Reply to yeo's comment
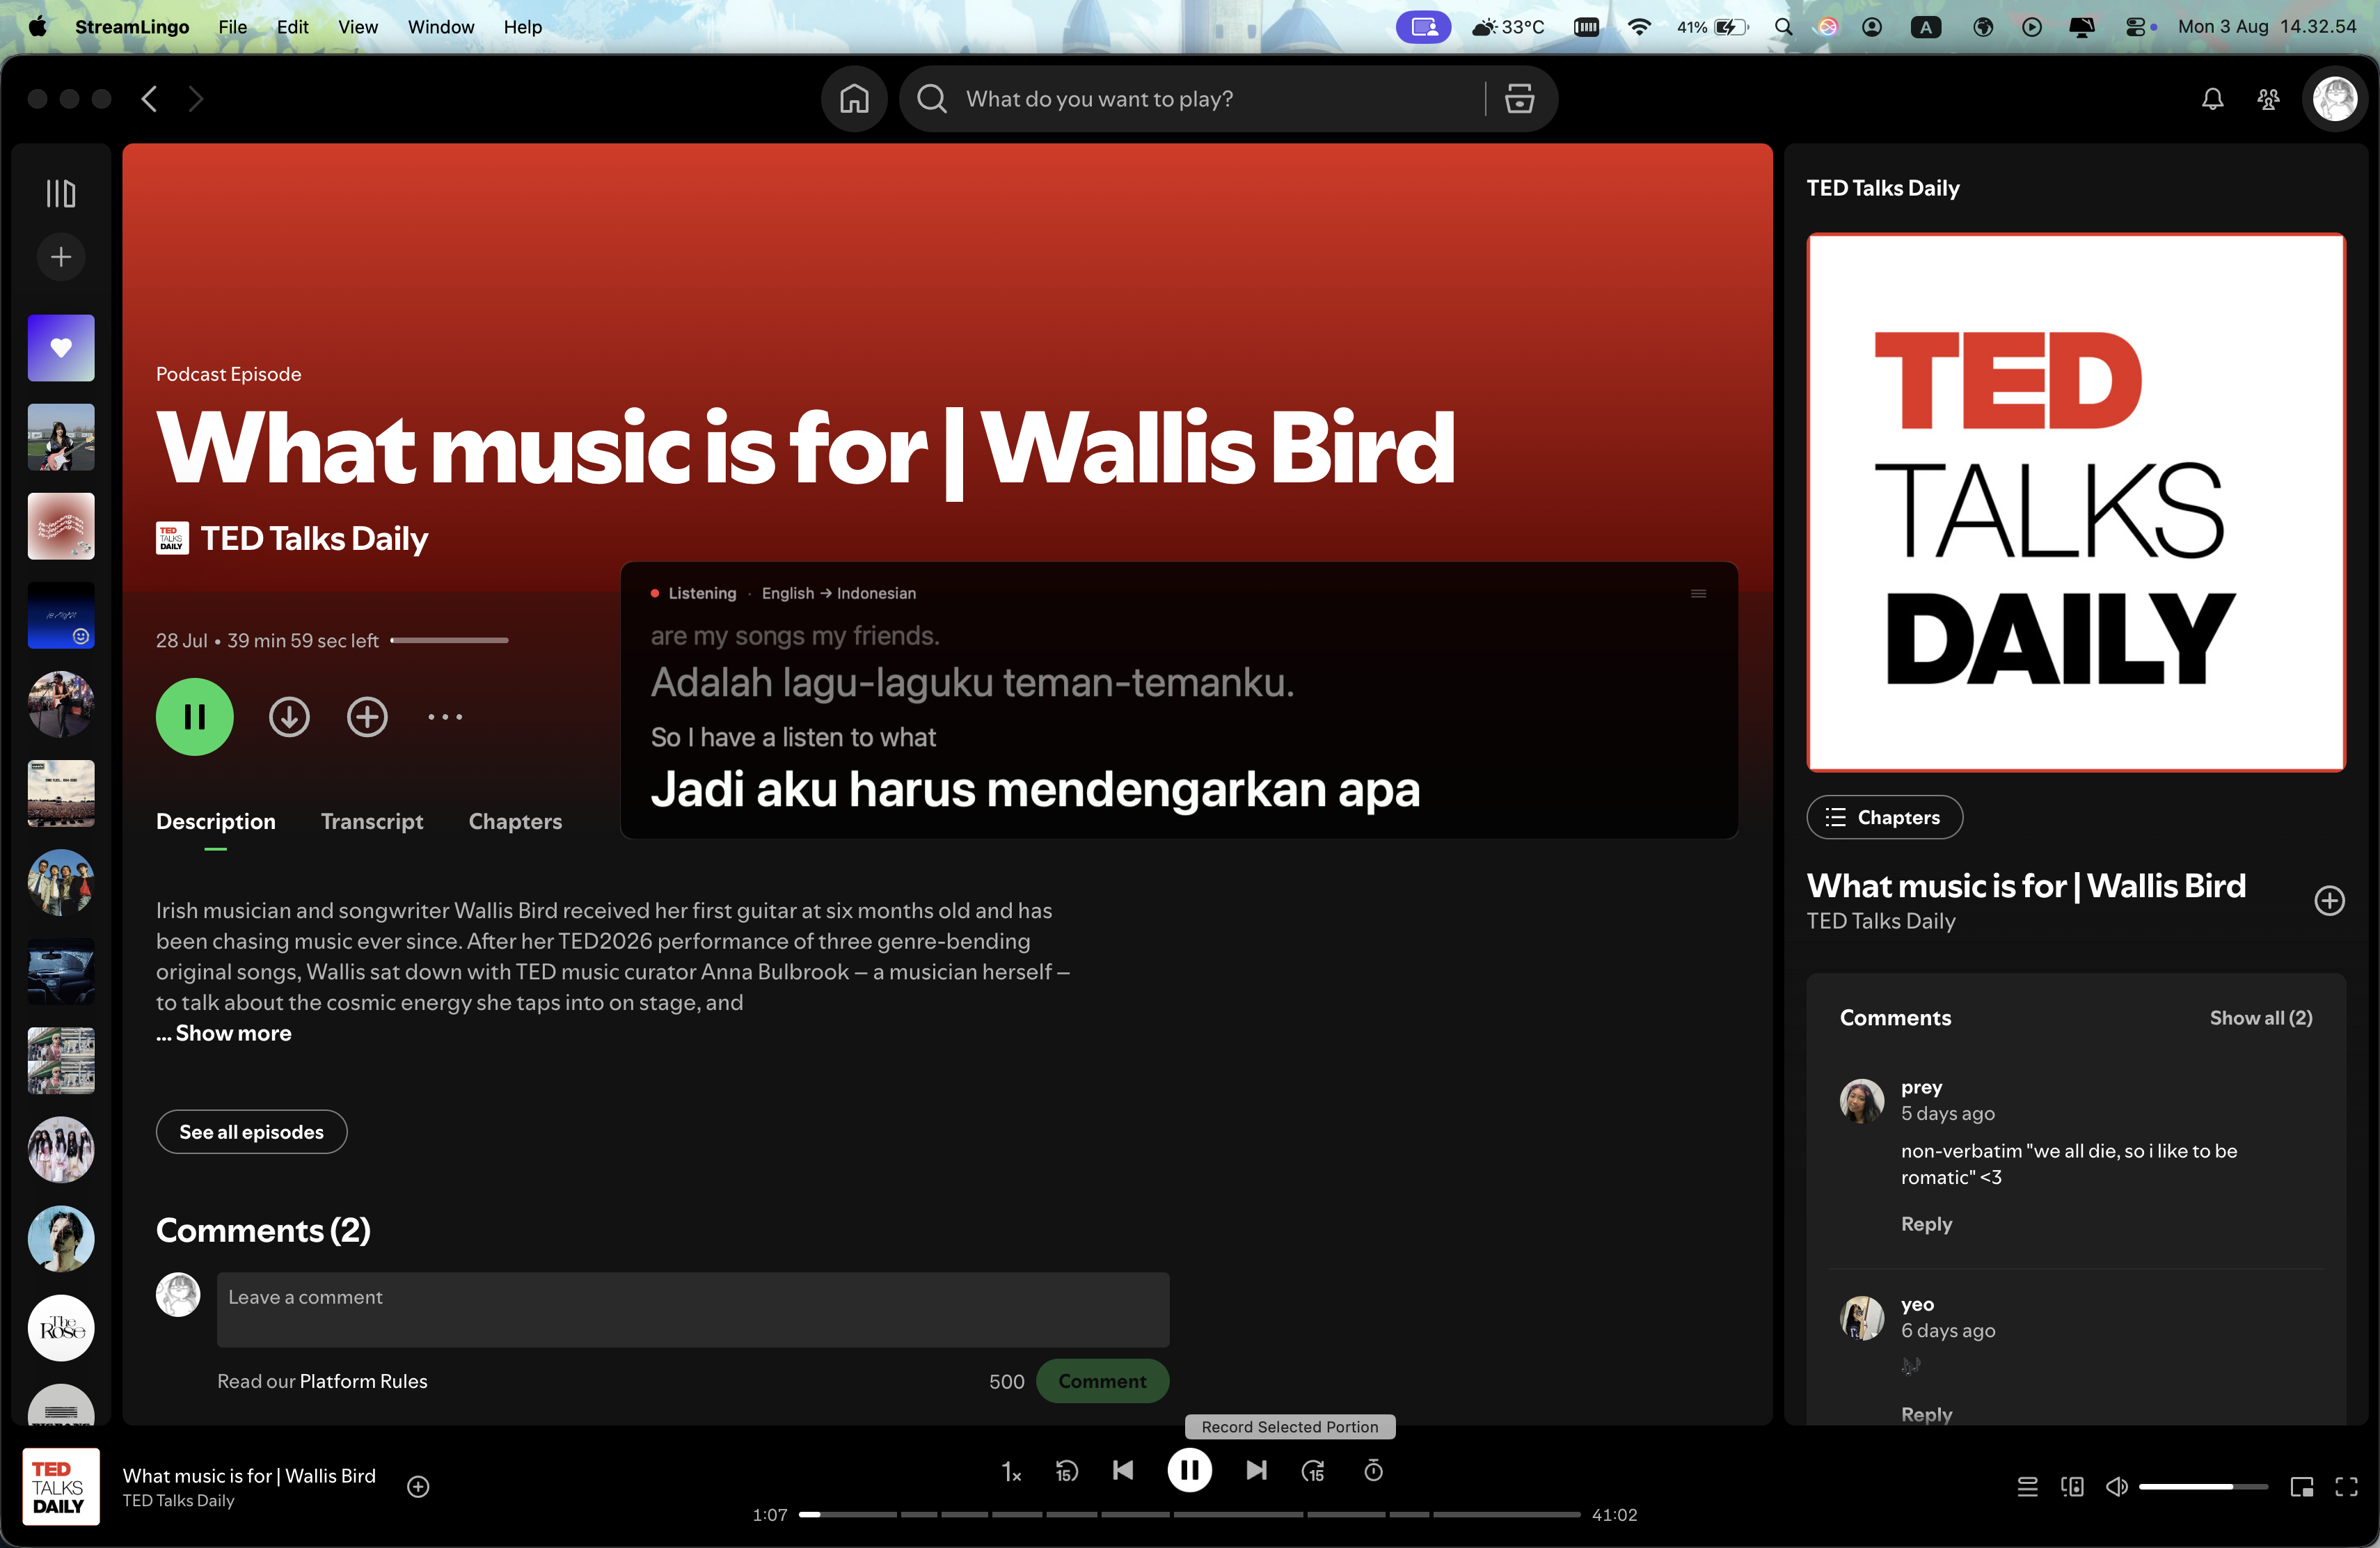 (x=1926, y=1414)
